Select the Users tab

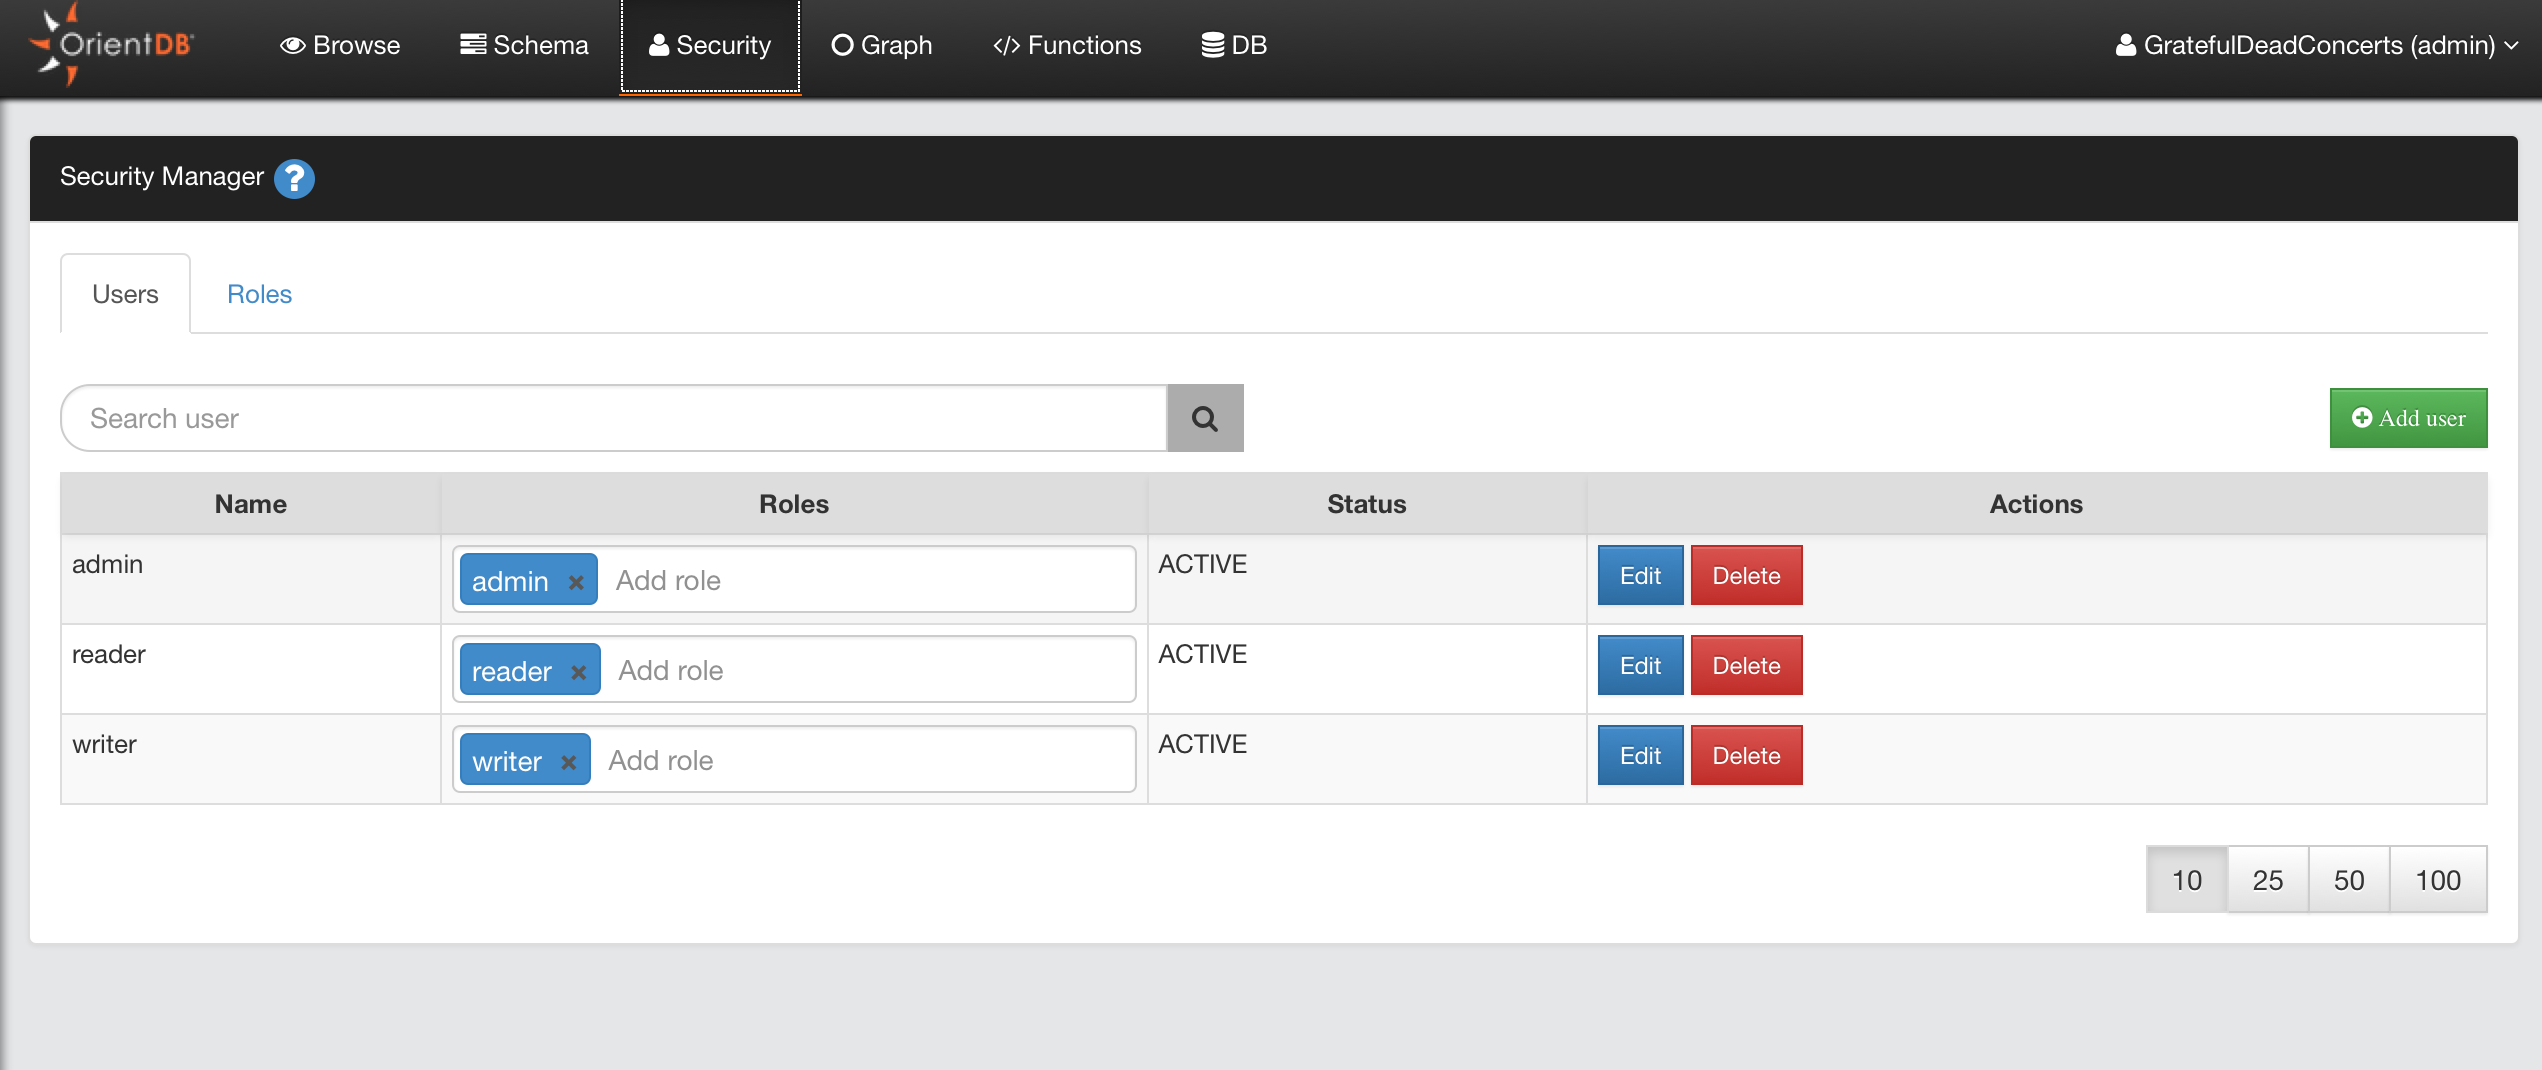(x=124, y=293)
